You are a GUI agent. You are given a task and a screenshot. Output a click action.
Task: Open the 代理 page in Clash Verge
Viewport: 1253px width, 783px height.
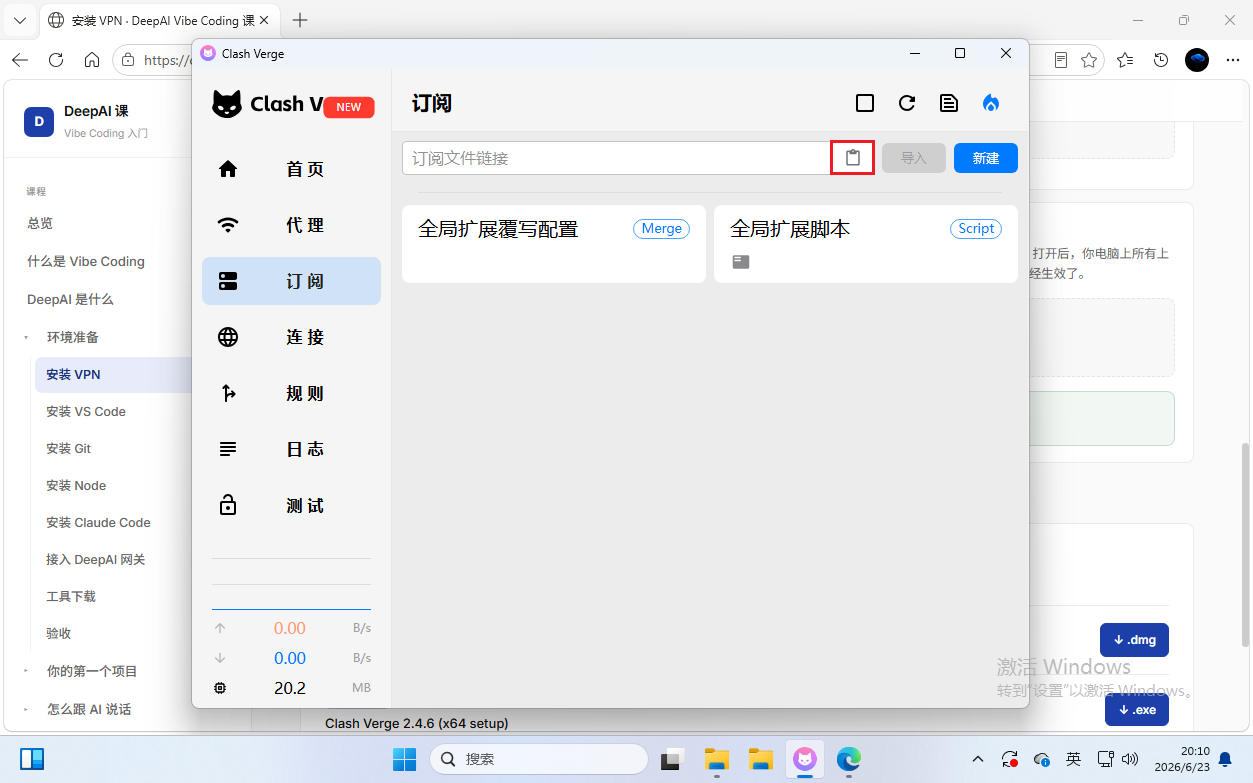(291, 225)
